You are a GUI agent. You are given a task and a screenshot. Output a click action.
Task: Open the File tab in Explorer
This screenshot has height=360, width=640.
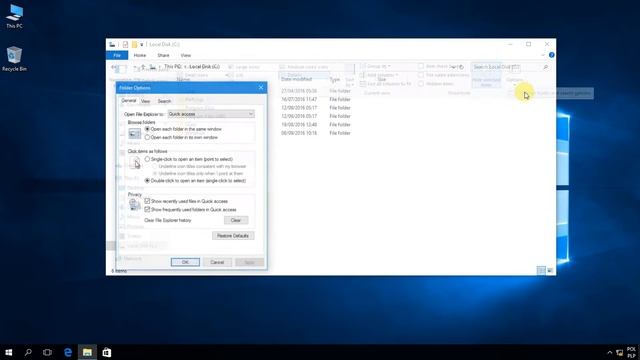click(x=117, y=55)
